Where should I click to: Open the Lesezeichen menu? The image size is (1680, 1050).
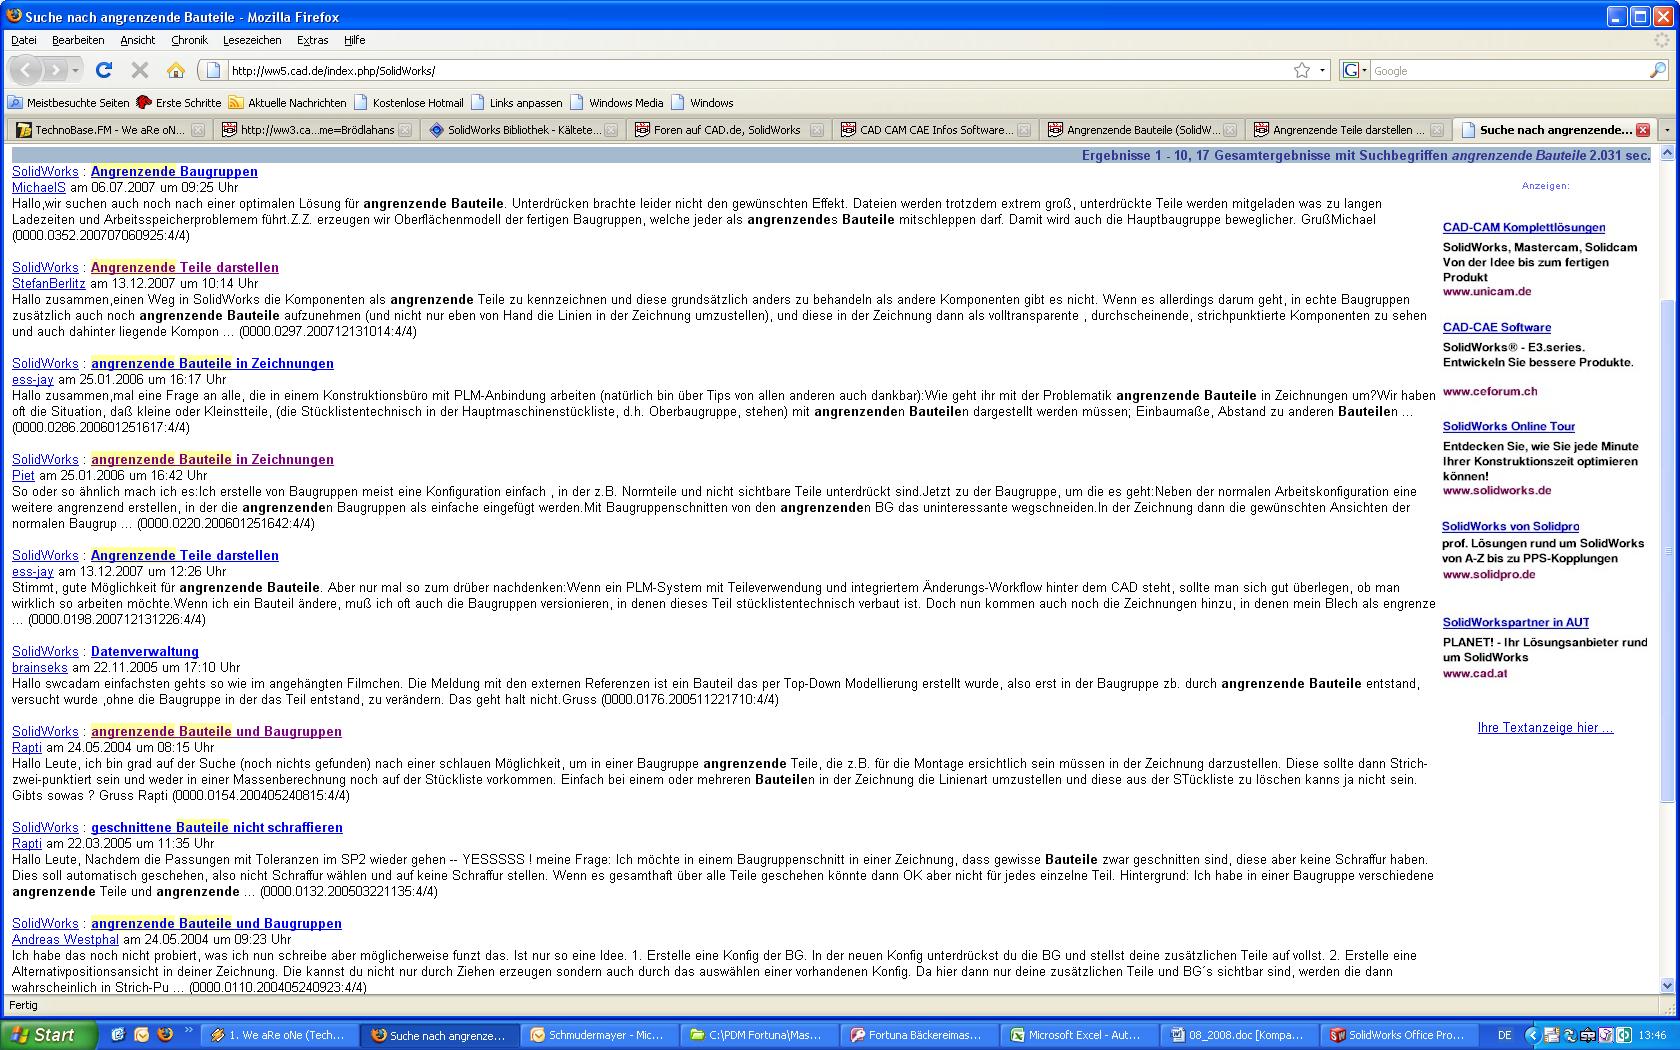point(252,40)
